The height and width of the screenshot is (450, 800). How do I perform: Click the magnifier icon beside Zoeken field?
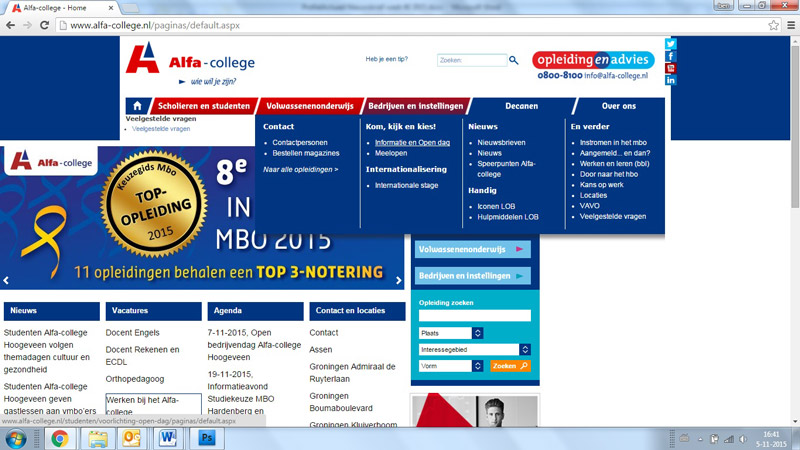click(x=514, y=61)
